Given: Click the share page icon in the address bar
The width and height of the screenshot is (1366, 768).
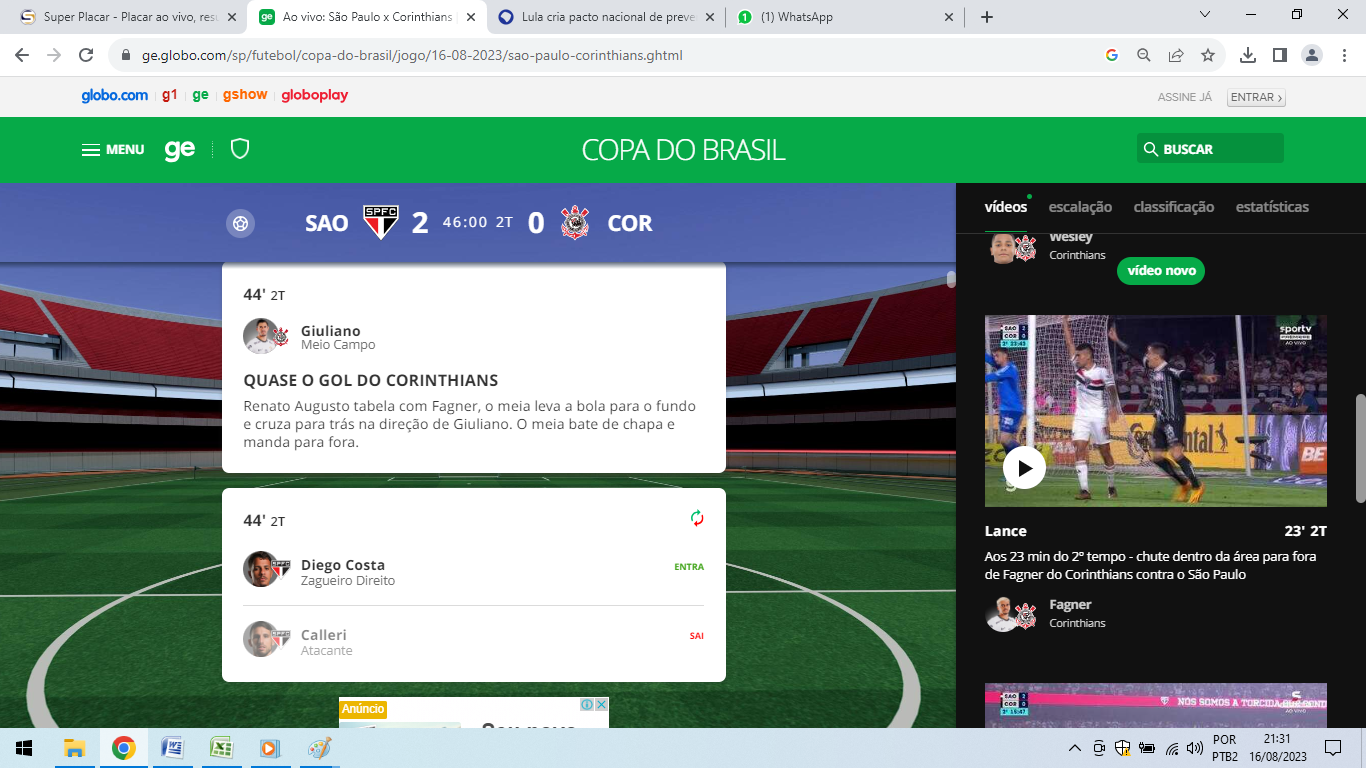Looking at the screenshot, I should point(1176,55).
